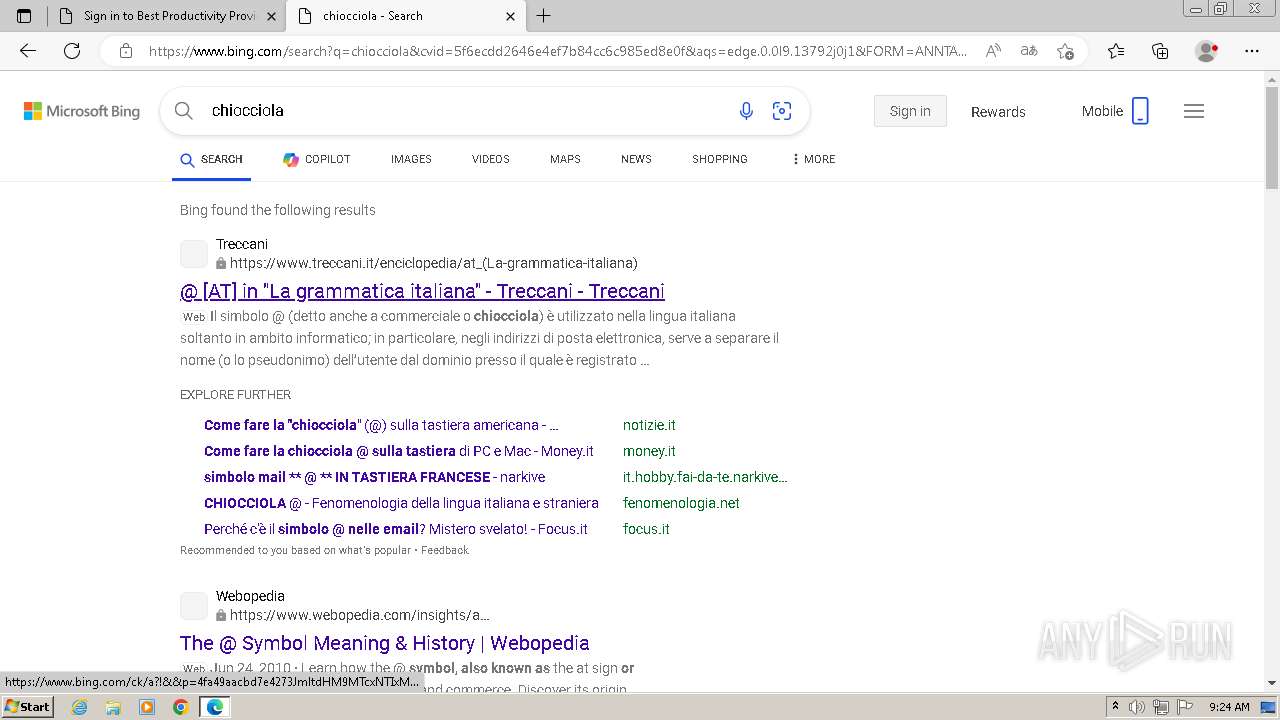This screenshot has height=720, width=1280.
Task: Search using voice microphone
Action: pyautogui.click(x=746, y=111)
